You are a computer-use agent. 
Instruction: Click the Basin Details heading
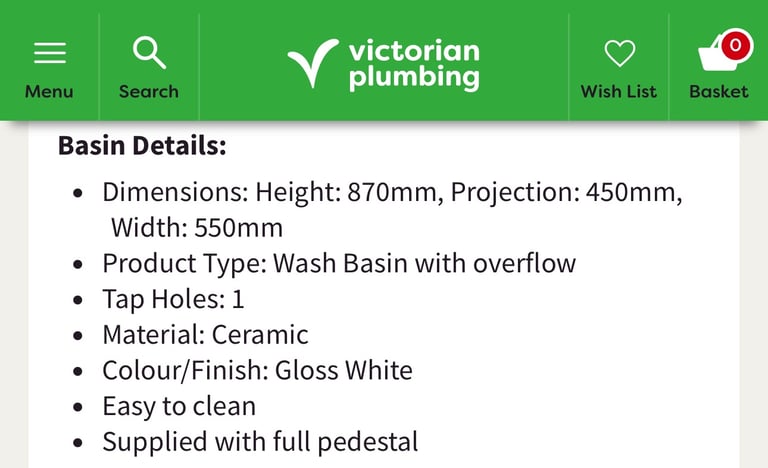pyautogui.click(x=142, y=146)
